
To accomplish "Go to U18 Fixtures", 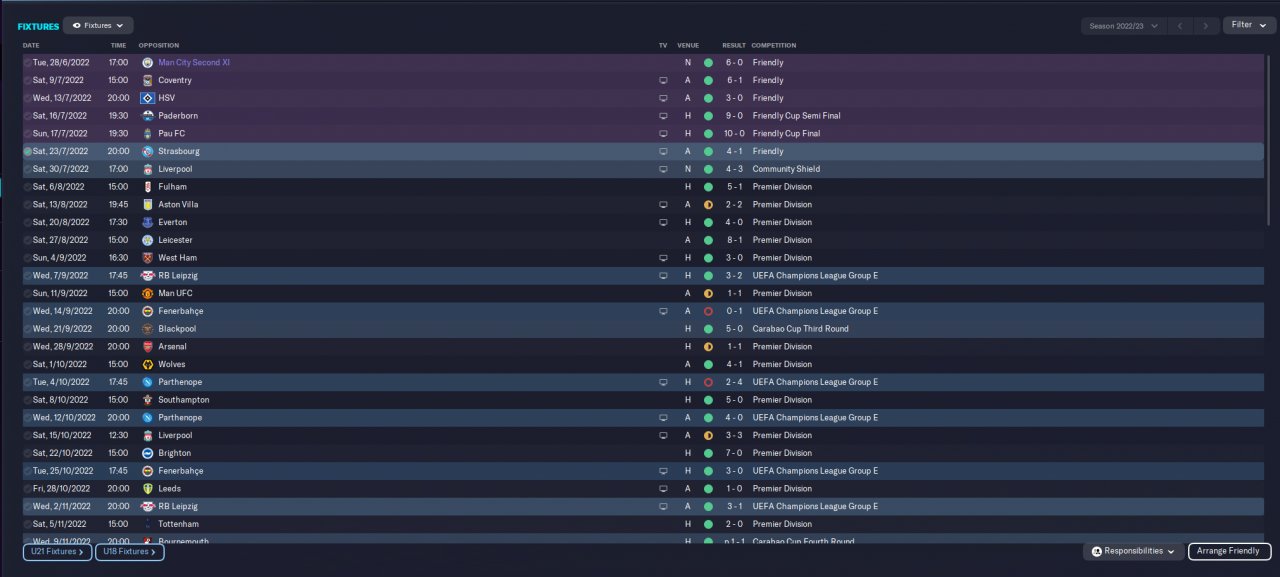I will [x=130, y=551].
